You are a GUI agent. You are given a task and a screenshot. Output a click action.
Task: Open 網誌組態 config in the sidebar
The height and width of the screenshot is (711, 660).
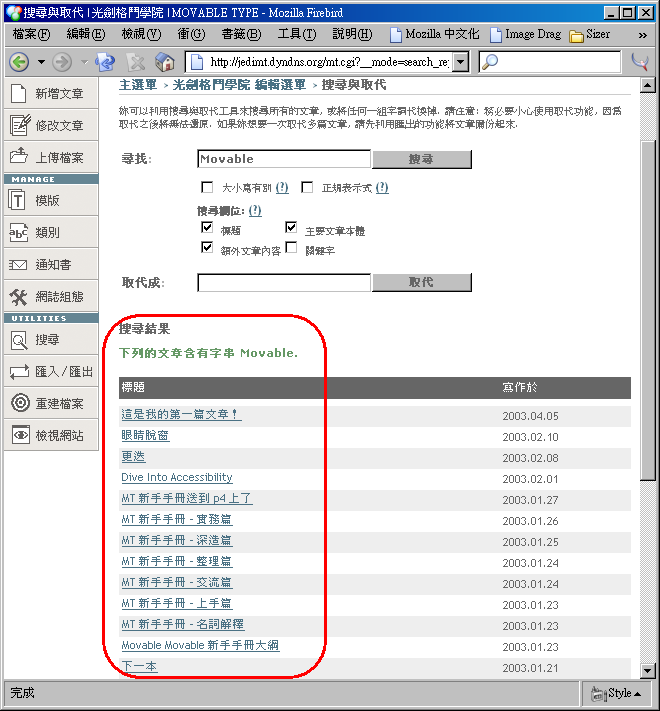(51, 297)
